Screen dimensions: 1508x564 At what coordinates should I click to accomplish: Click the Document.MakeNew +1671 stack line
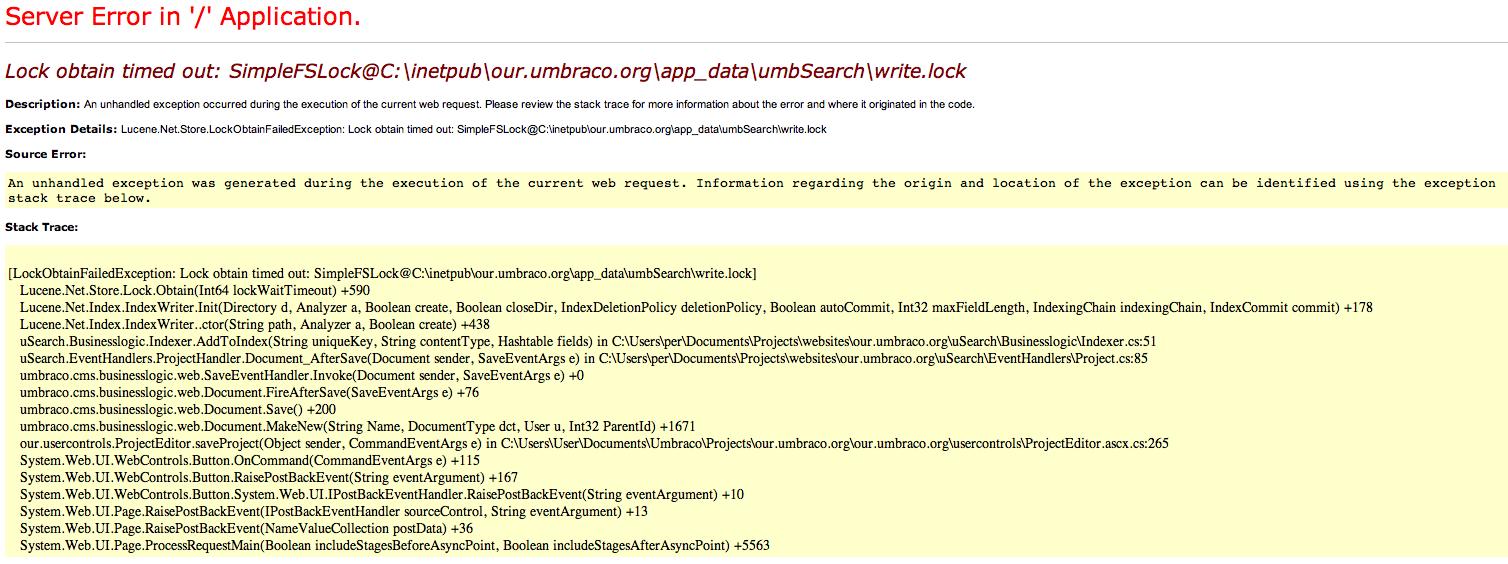point(358,426)
